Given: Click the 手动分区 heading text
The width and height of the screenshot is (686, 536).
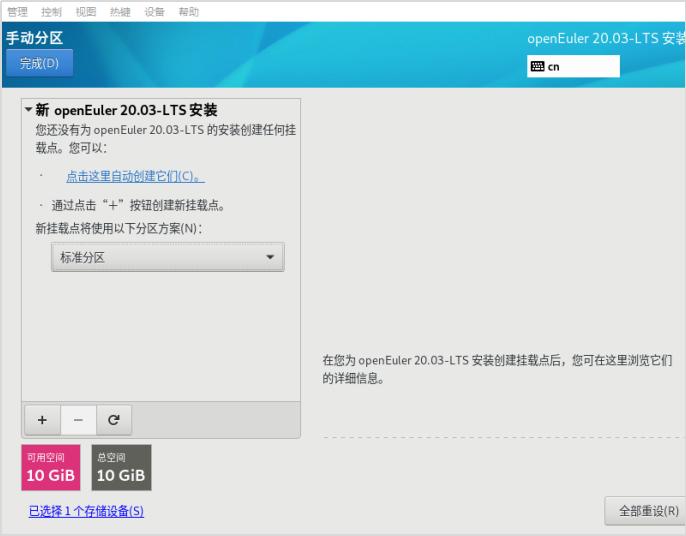Looking at the screenshot, I should (x=35, y=38).
